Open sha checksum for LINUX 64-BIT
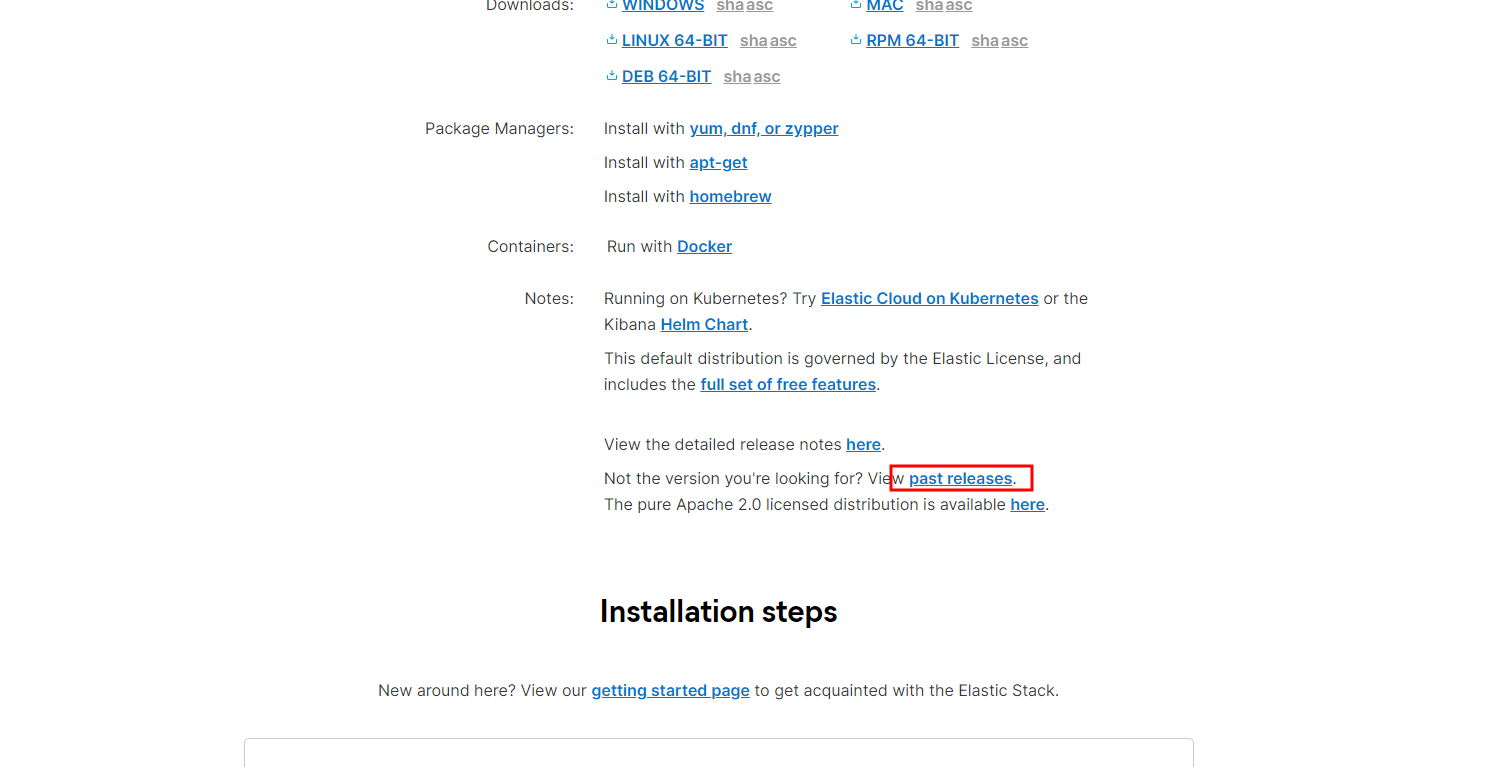Screen dimensions: 1512x767 754,41
